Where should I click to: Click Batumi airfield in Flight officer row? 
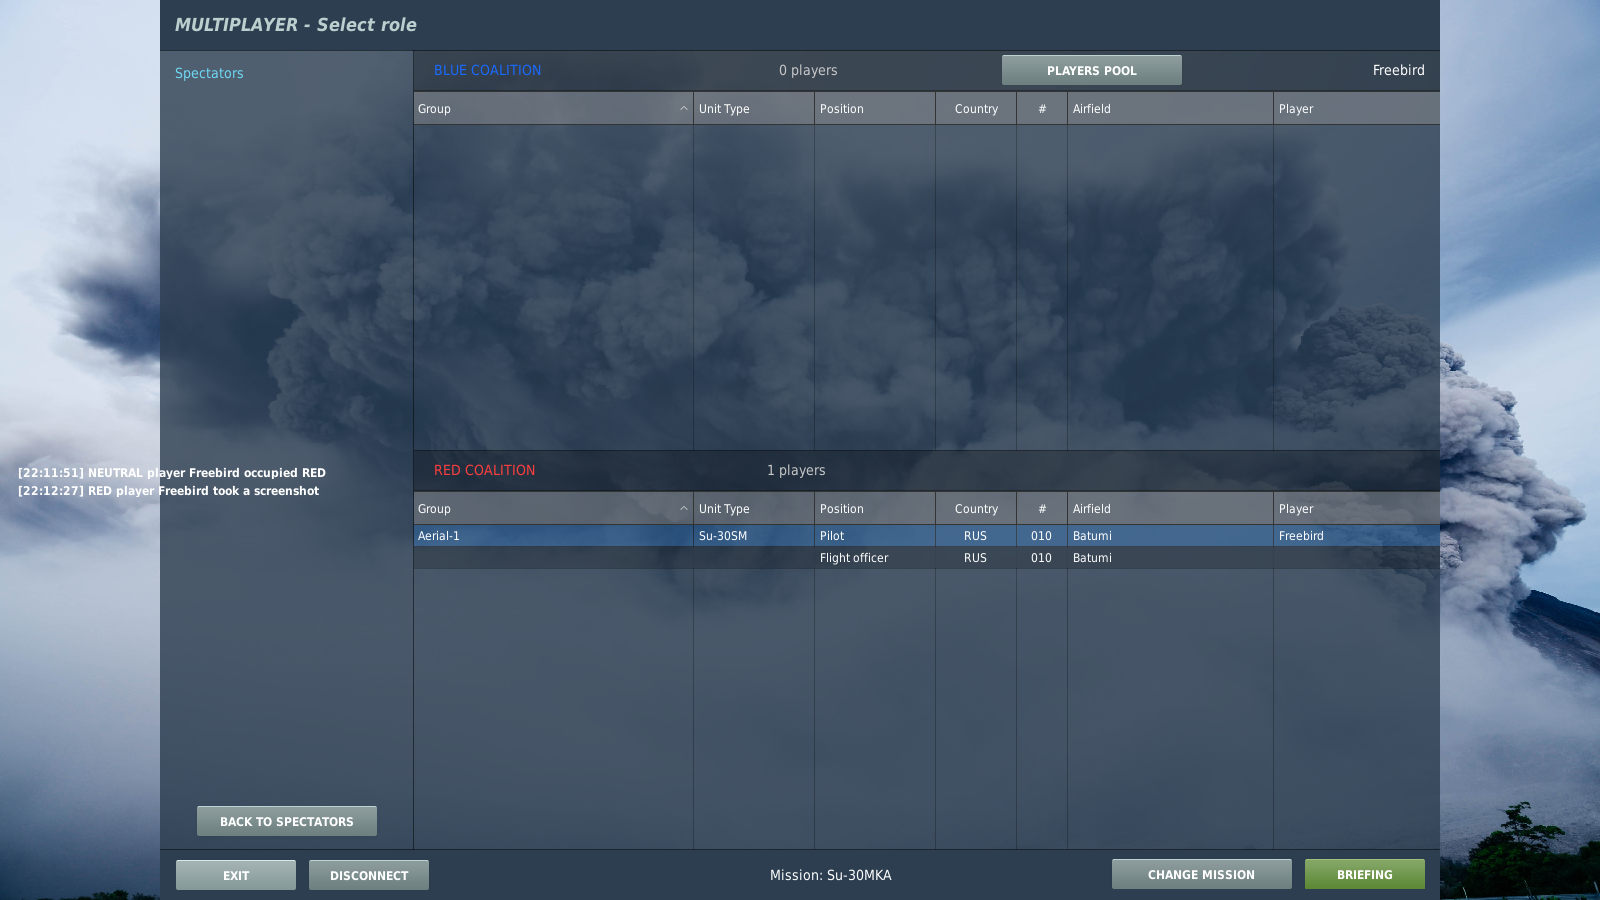pos(1170,558)
